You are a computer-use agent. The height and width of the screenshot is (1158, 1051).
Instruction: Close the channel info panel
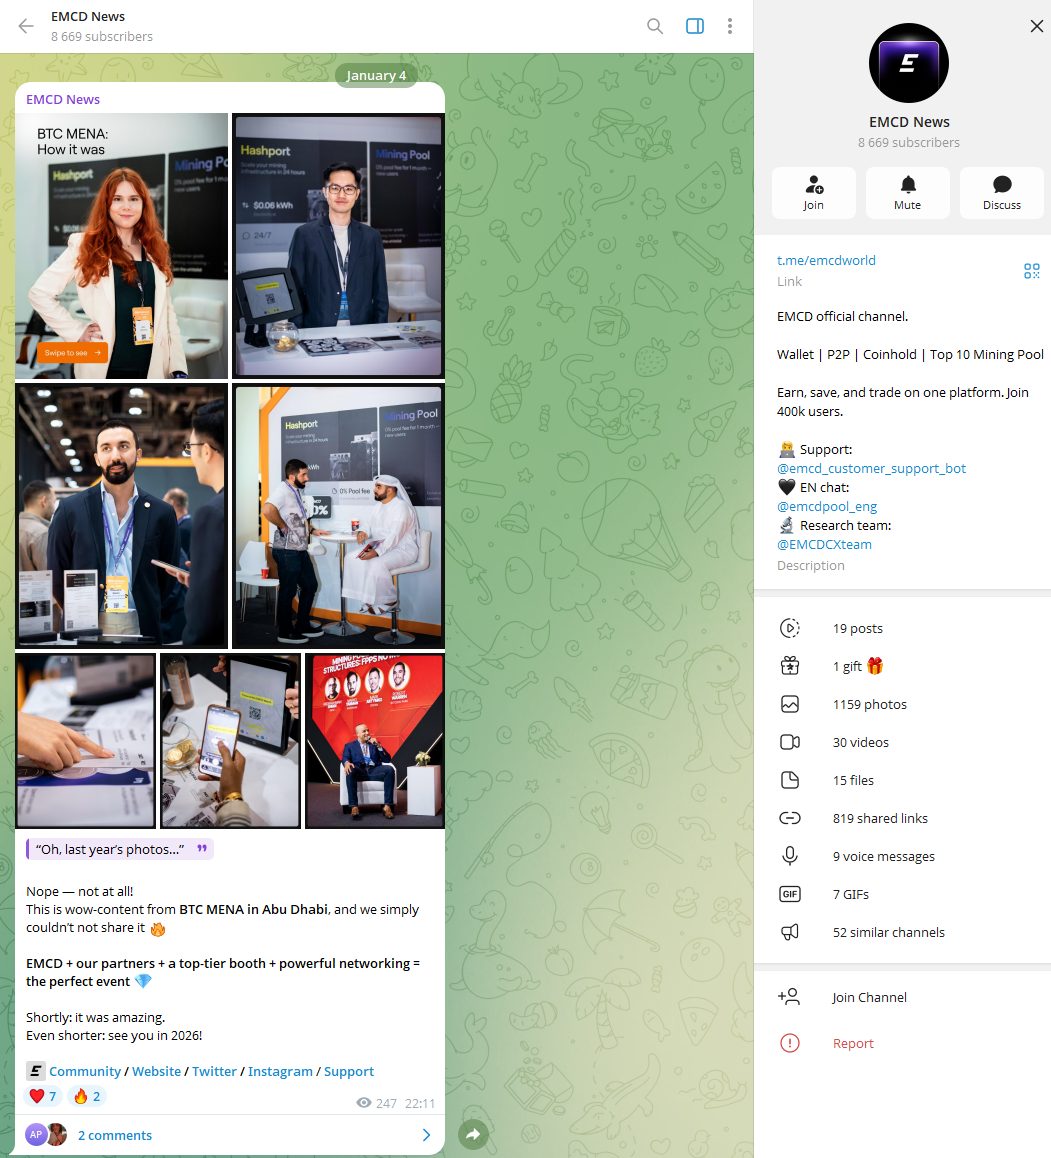tap(1036, 27)
